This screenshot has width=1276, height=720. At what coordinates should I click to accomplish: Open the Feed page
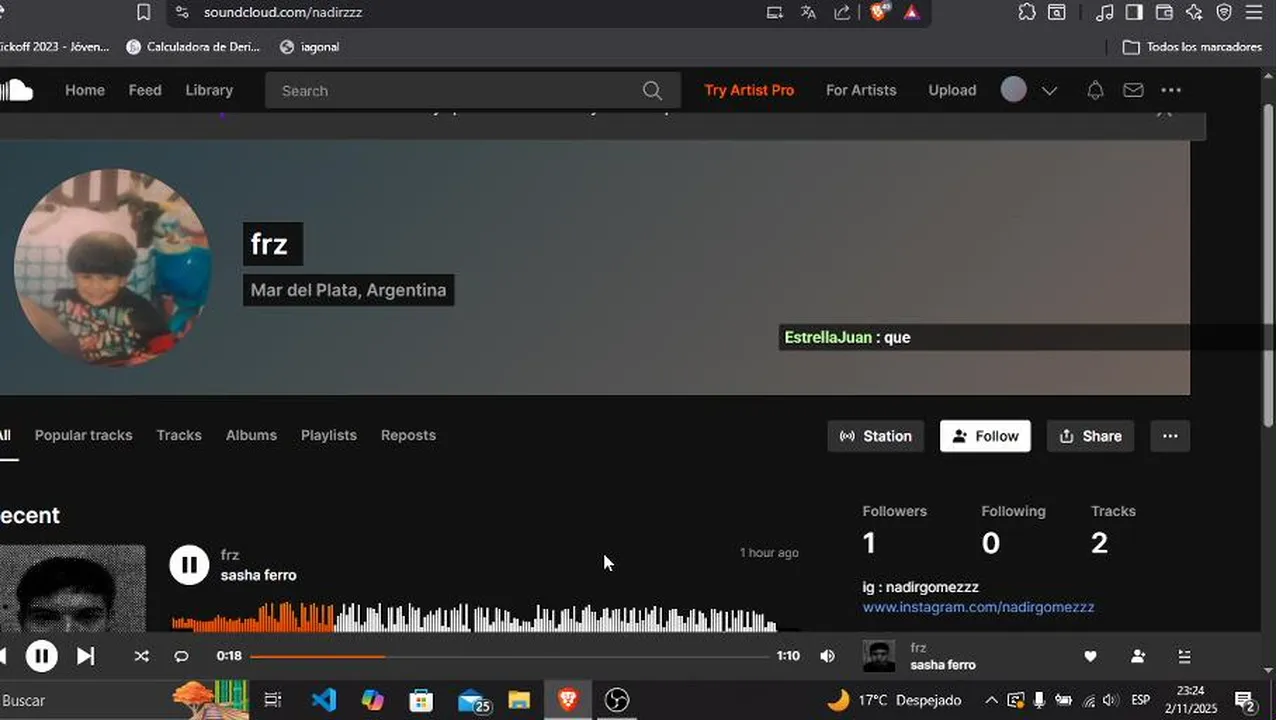pos(145,90)
